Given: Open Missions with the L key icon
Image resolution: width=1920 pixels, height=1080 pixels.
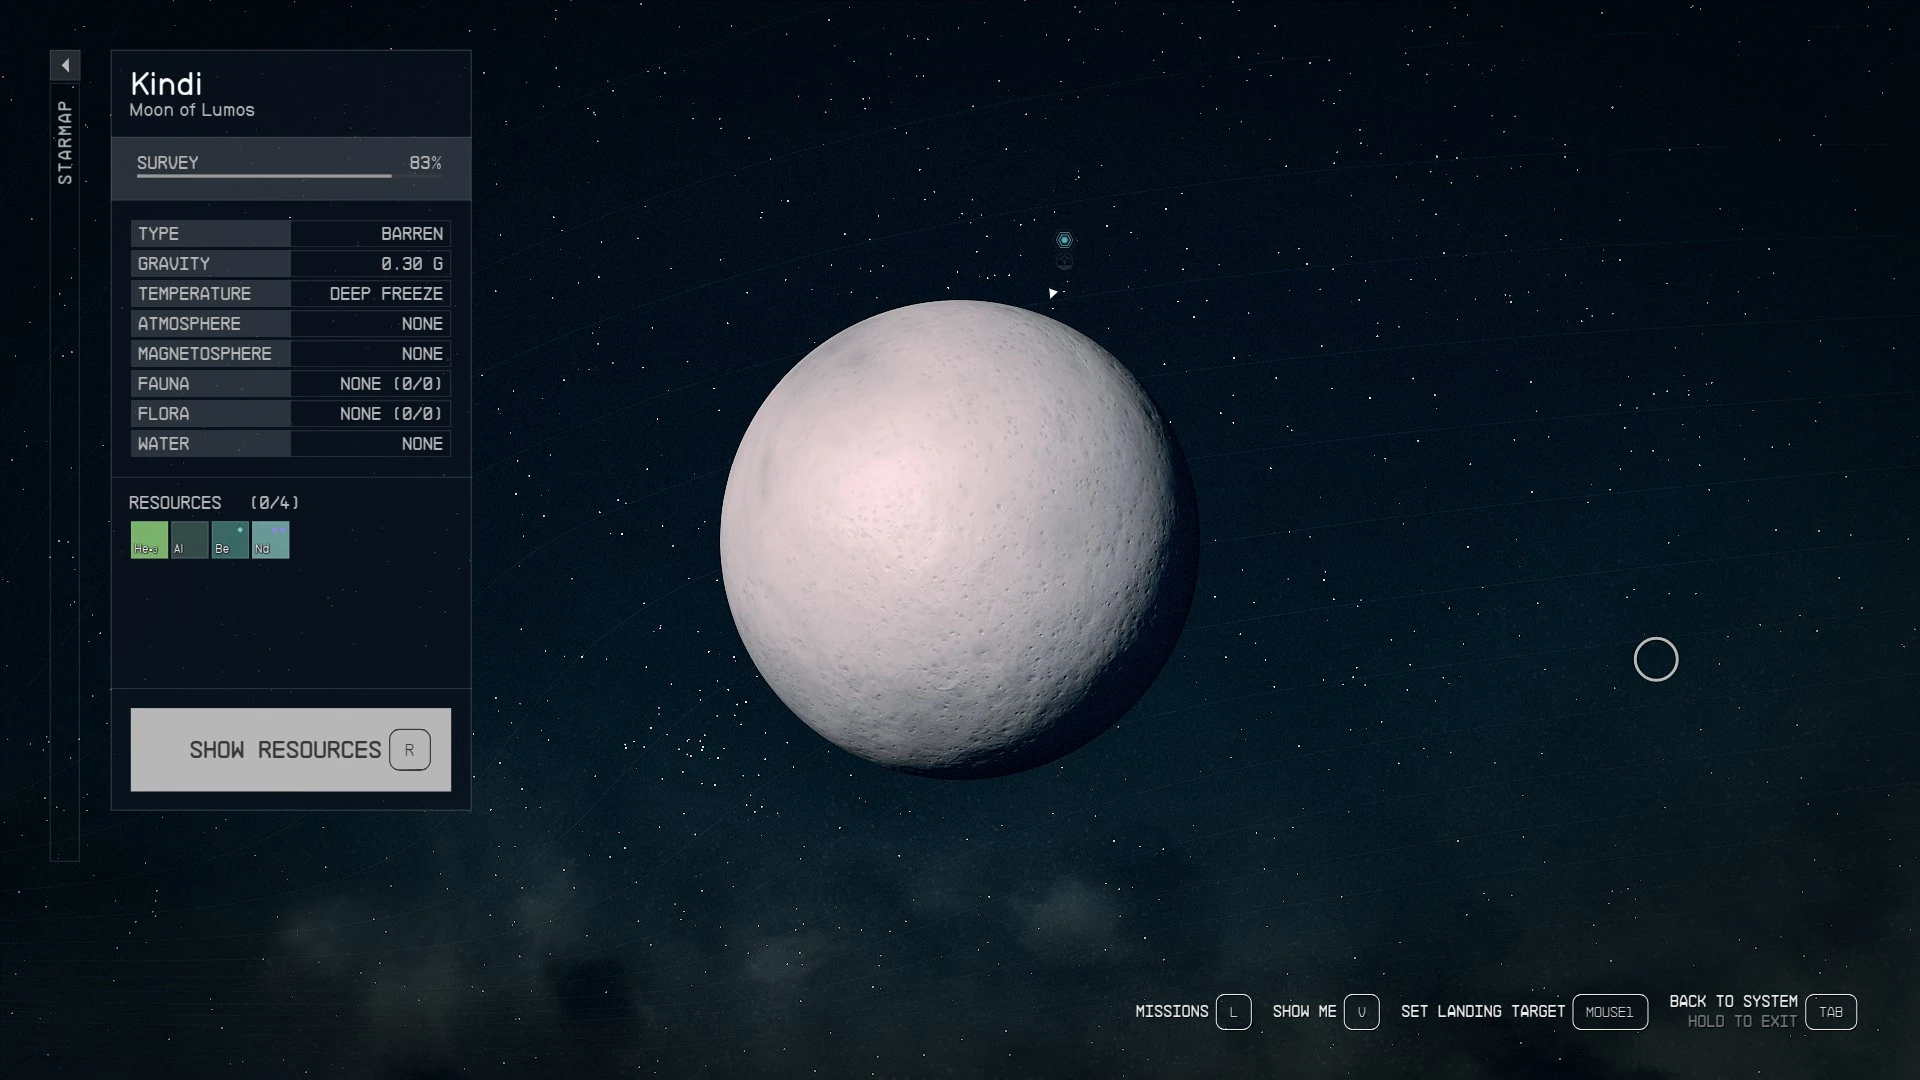Looking at the screenshot, I should pyautogui.click(x=1233, y=1012).
